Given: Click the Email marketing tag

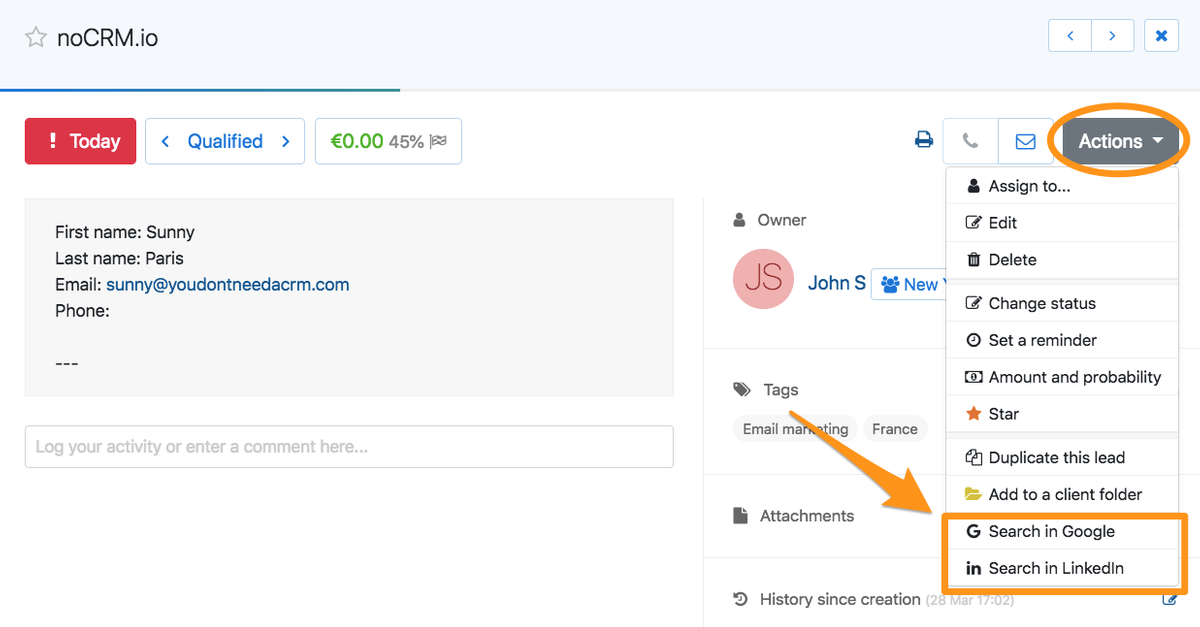Looking at the screenshot, I should click(x=795, y=429).
